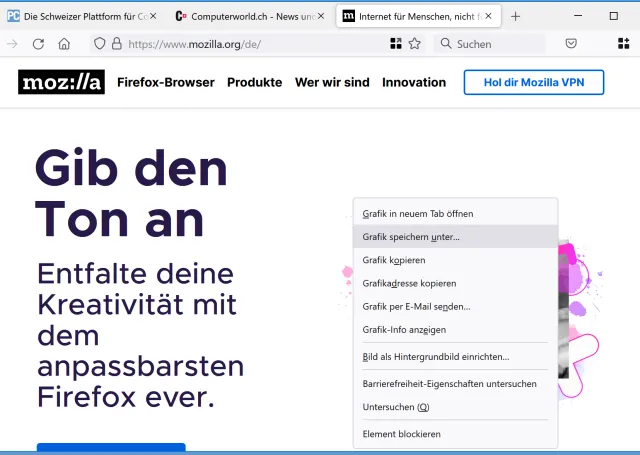Screen dimensions: 640x455
Task: Save page to Pocket
Action: tap(571, 43)
